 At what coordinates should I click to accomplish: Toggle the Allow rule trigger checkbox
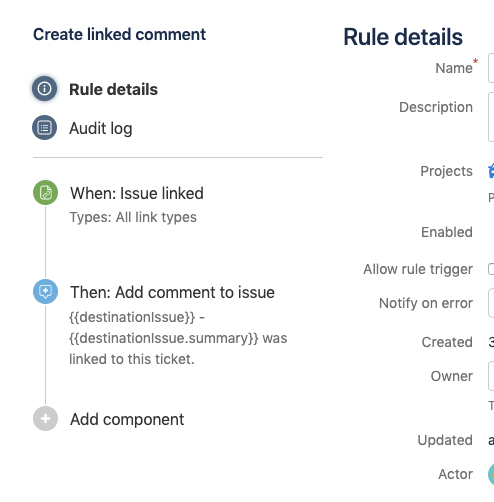(x=491, y=269)
